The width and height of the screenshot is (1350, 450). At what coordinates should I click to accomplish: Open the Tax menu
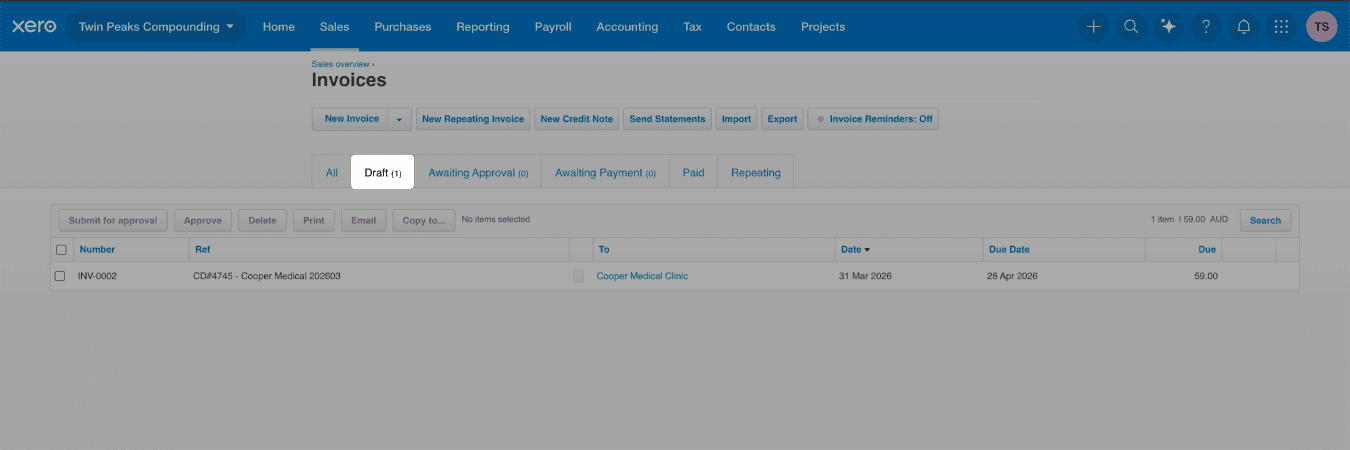692,27
